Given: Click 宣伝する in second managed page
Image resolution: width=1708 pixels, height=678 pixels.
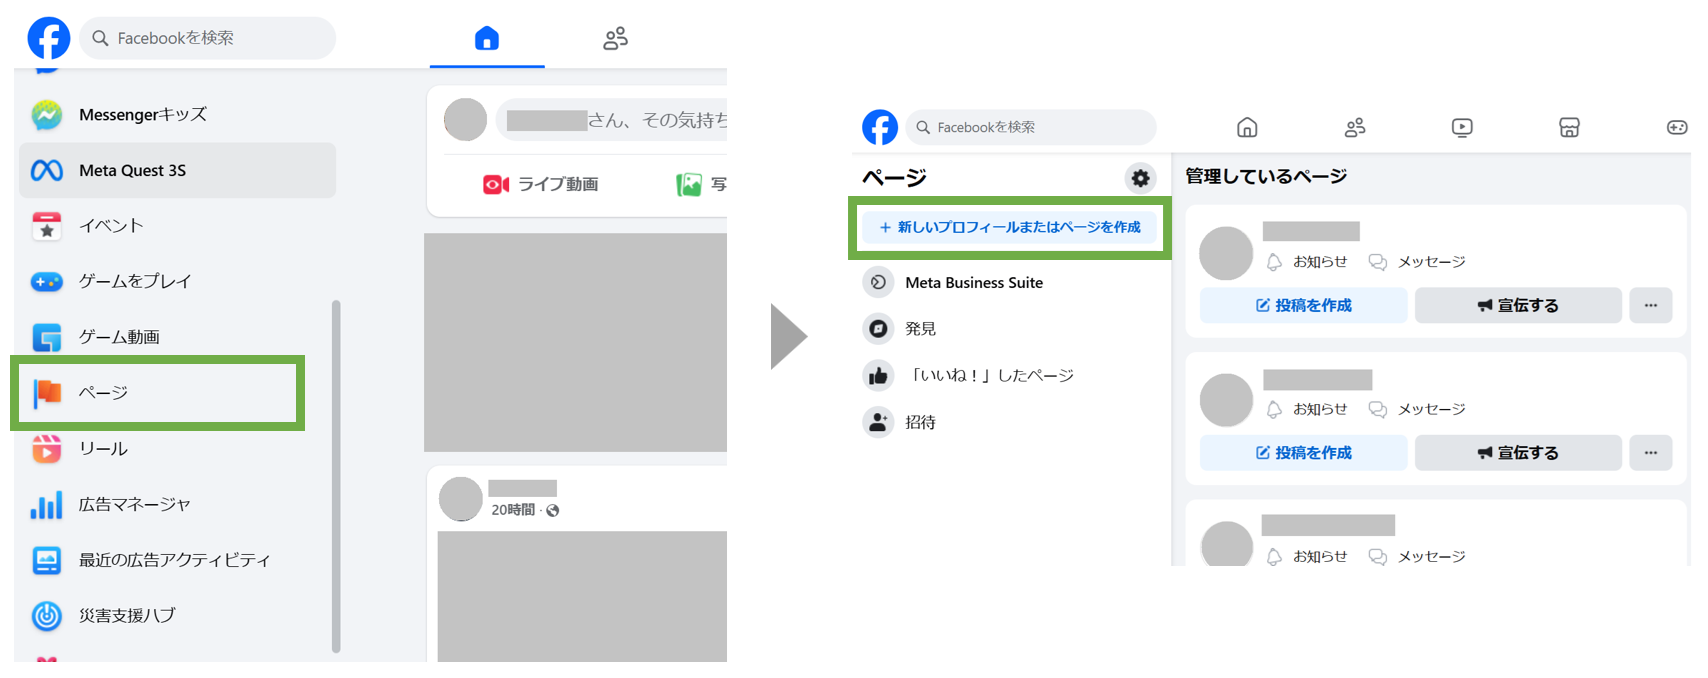Looking at the screenshot, I should pyautogui.click(x=1518, y=453).
